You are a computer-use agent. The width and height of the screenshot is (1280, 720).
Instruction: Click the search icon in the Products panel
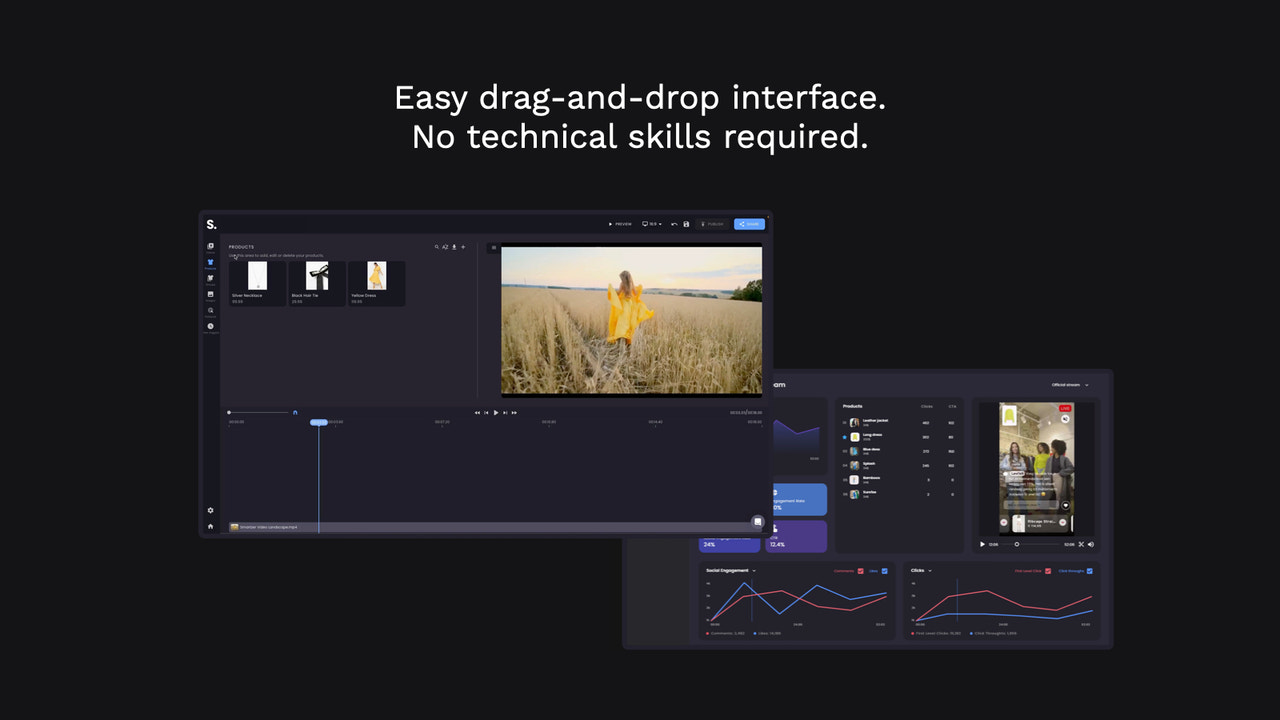[437, 247]
